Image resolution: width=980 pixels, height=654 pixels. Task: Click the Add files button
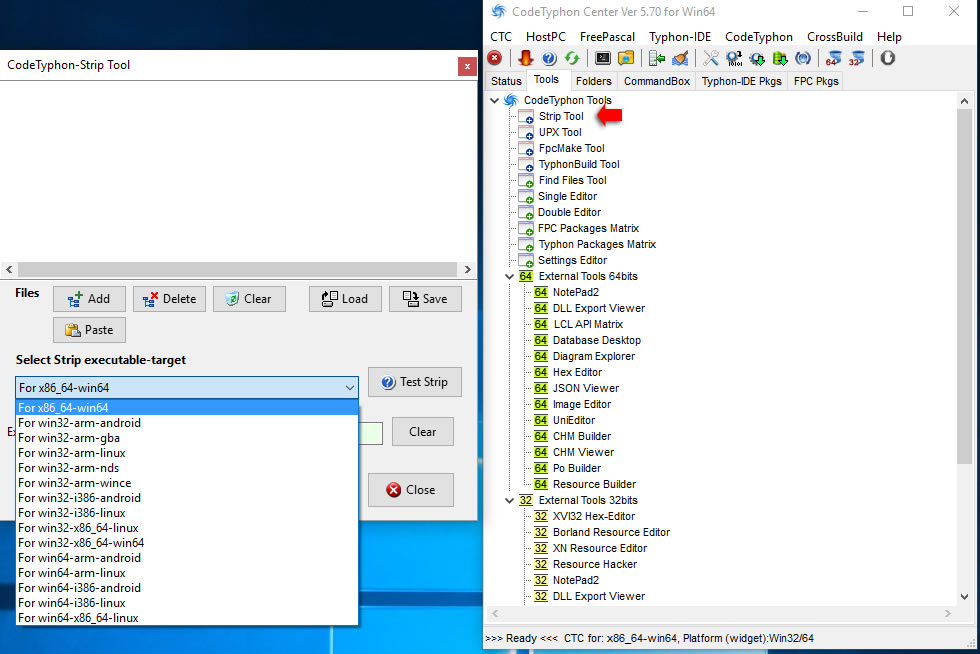(x=89, y=299)
